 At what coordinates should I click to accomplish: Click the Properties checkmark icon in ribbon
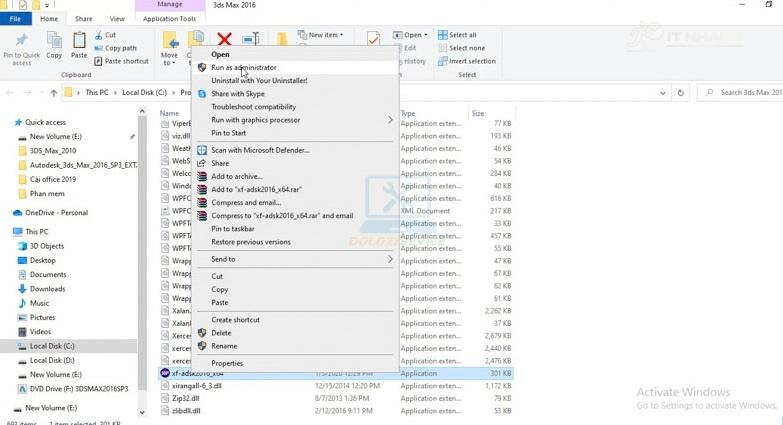[373, 39]
